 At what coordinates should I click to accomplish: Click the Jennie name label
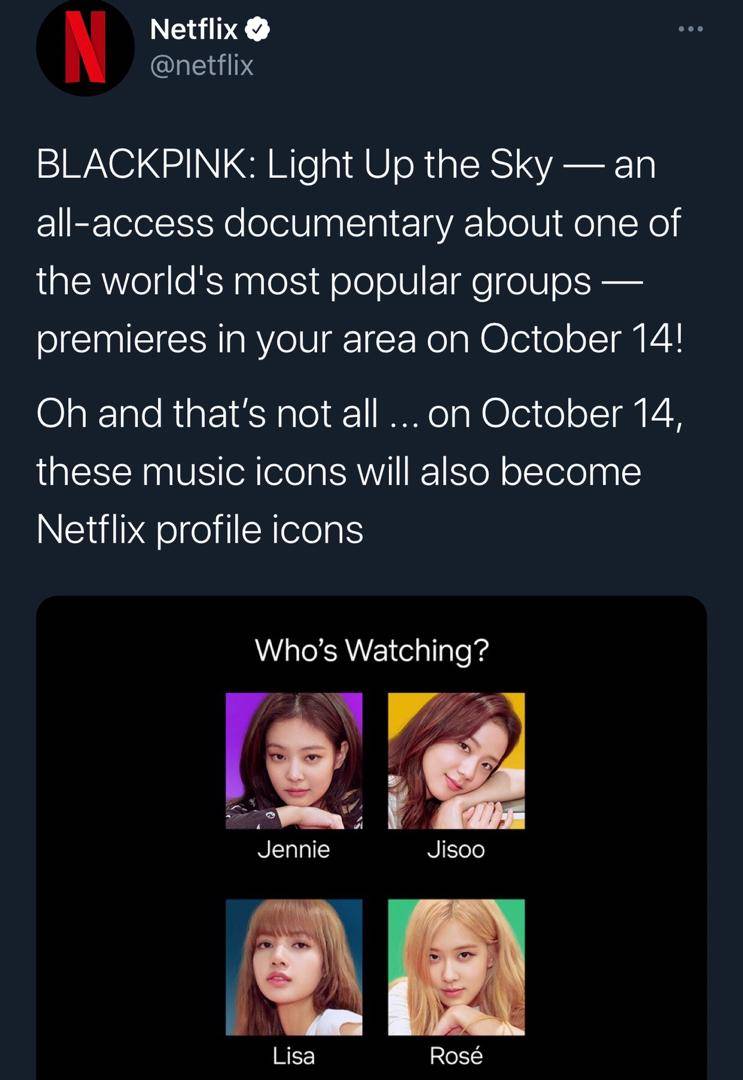tap(294, 849)
